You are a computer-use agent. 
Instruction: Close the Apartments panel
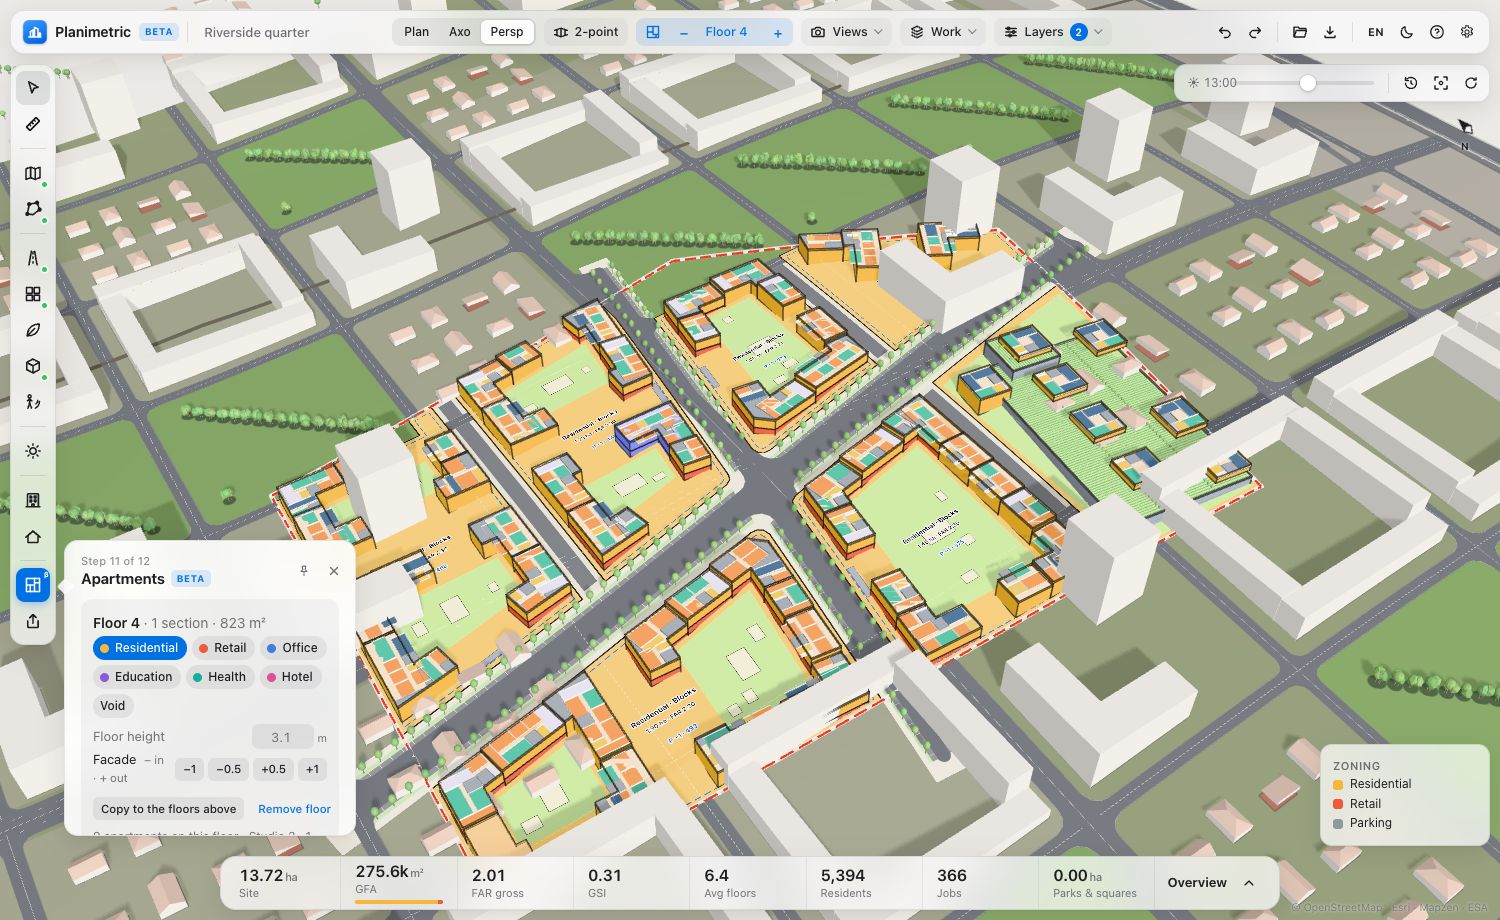(x=334, y=571)
